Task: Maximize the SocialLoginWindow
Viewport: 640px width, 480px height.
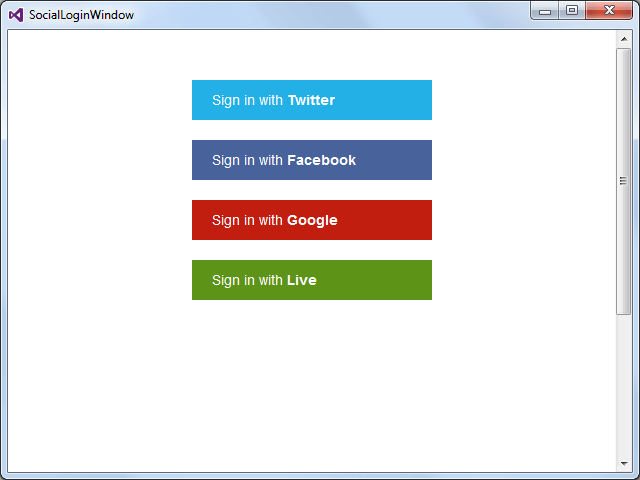Action: pos(572,11)
